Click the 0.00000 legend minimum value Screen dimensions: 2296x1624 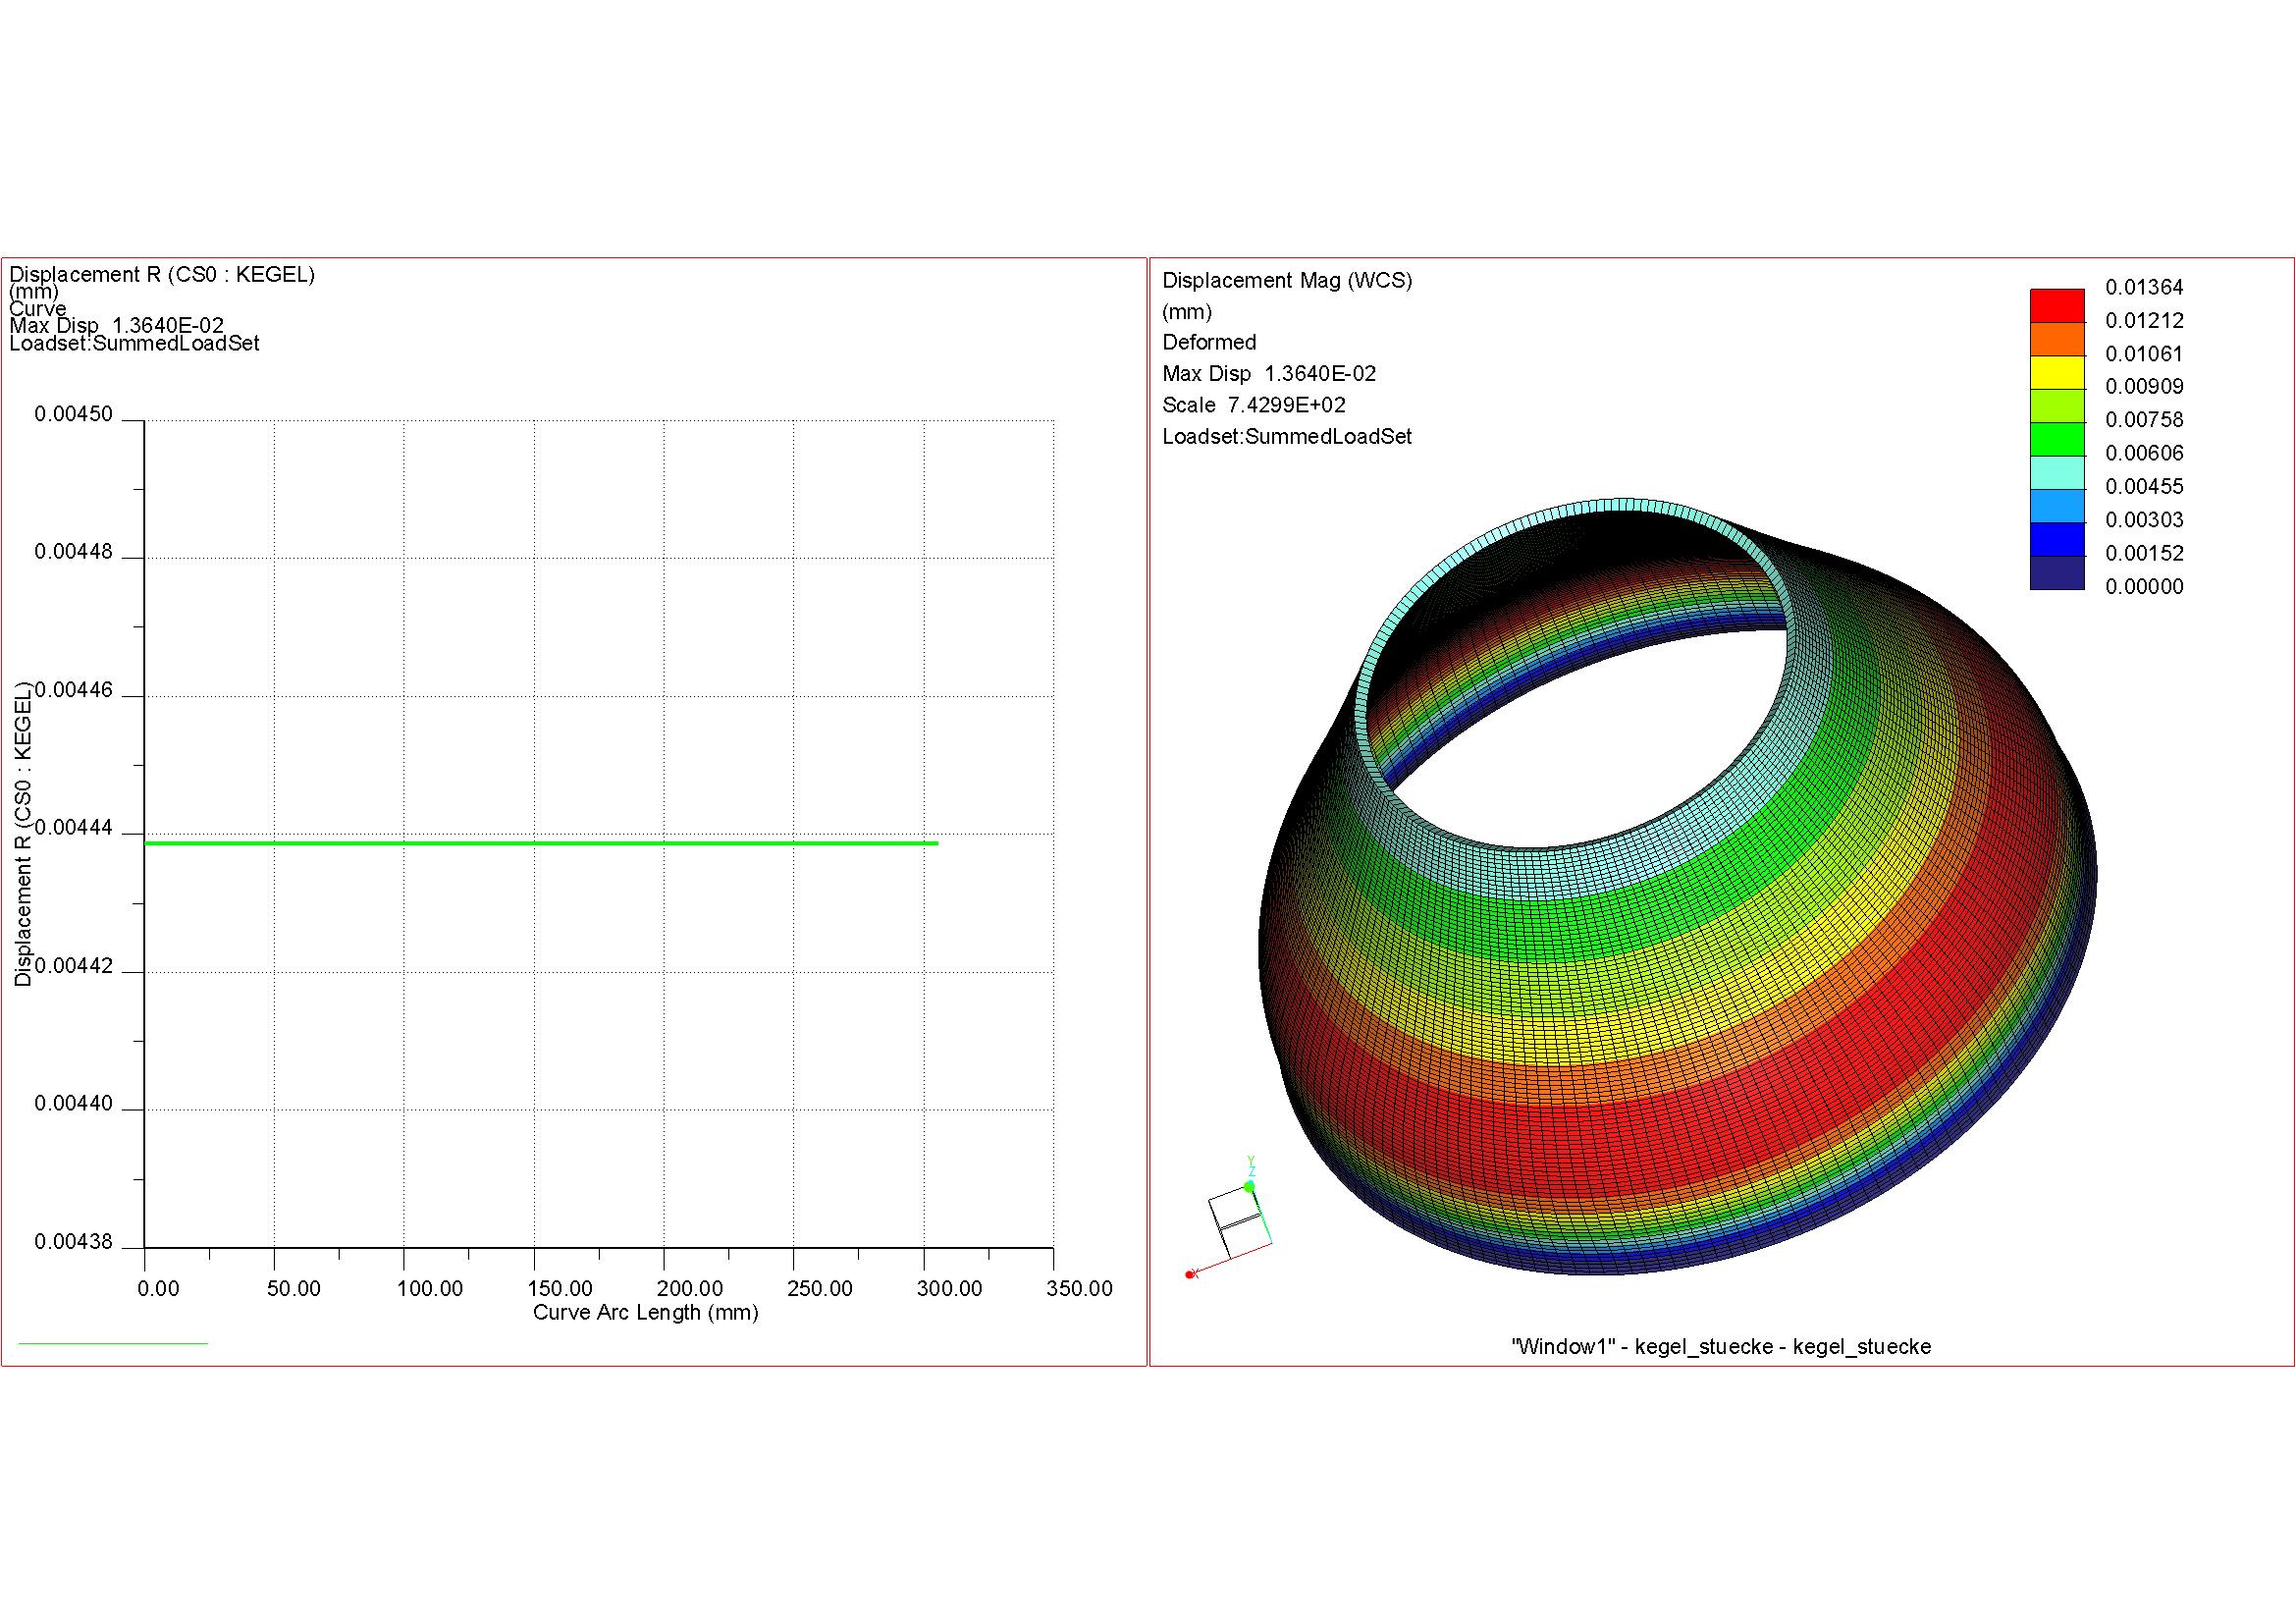click(2144, 587)
